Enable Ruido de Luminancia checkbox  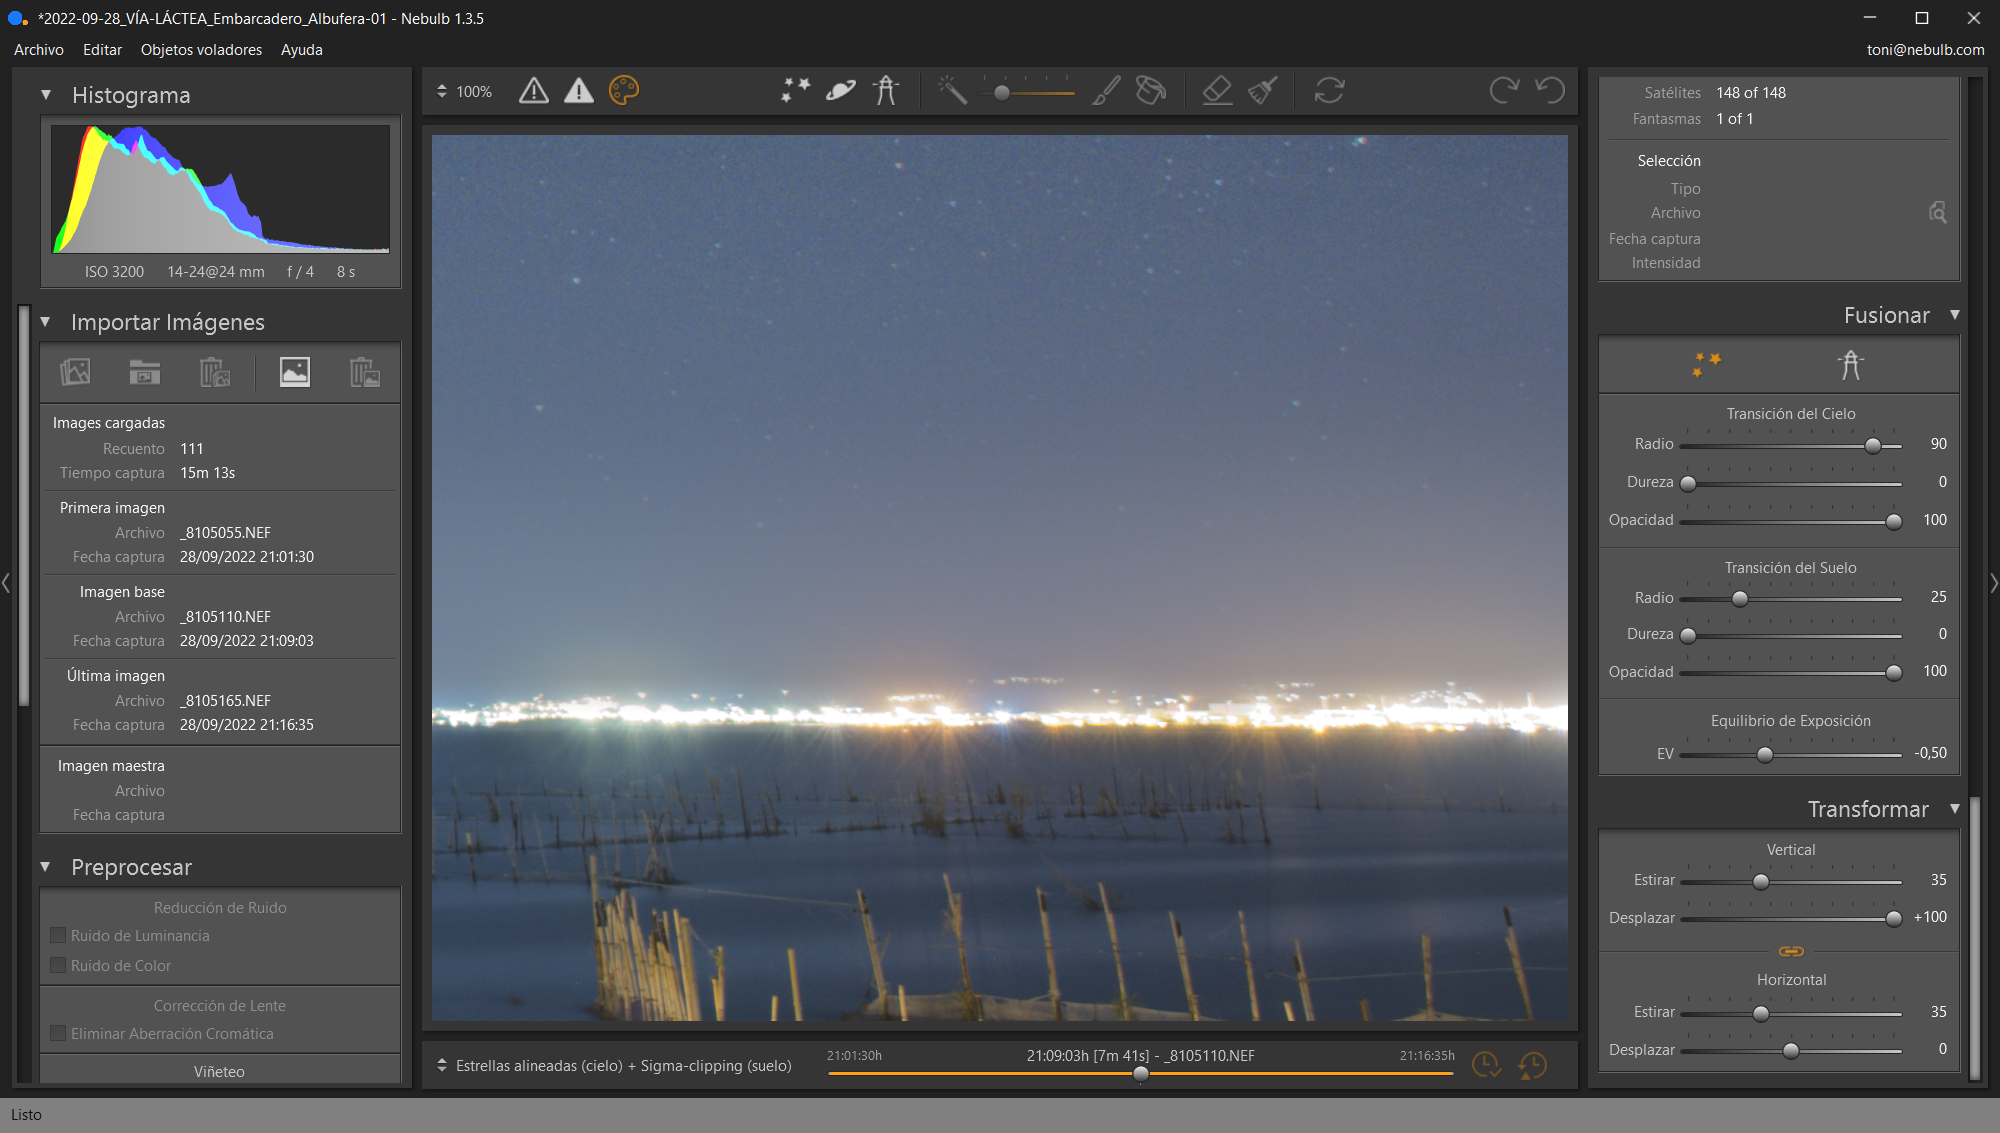click(58, 936)
